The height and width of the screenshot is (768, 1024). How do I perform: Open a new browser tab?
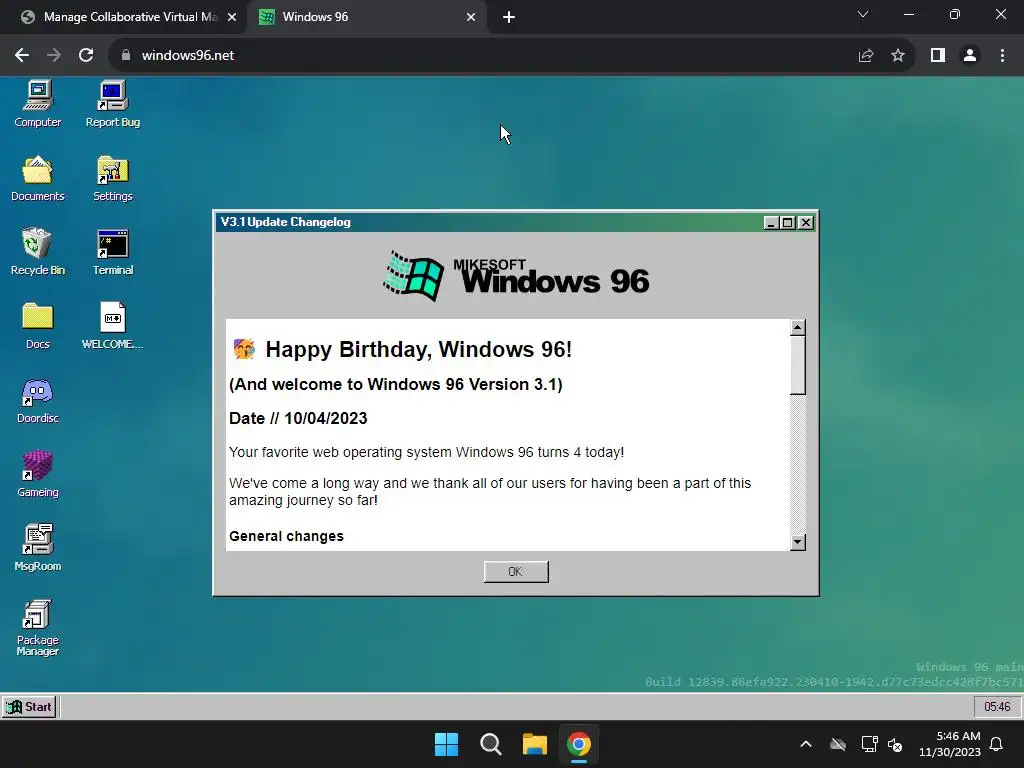coord(509,17)
